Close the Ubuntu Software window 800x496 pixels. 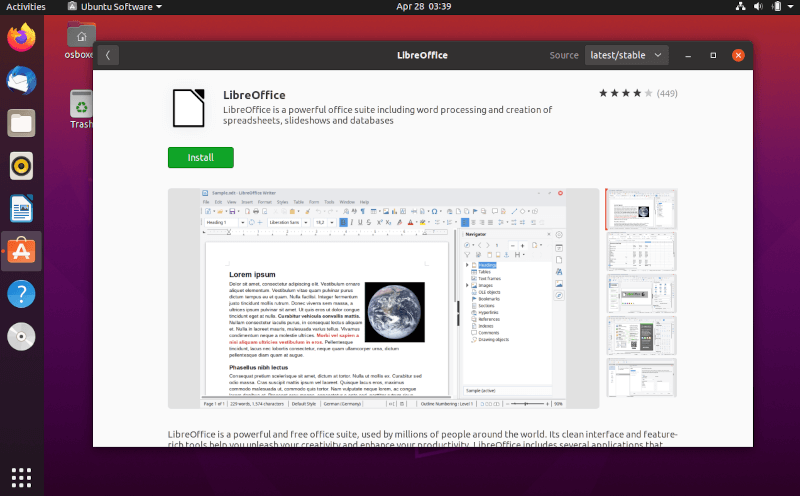pyautogui.click(x=738, y=55)
